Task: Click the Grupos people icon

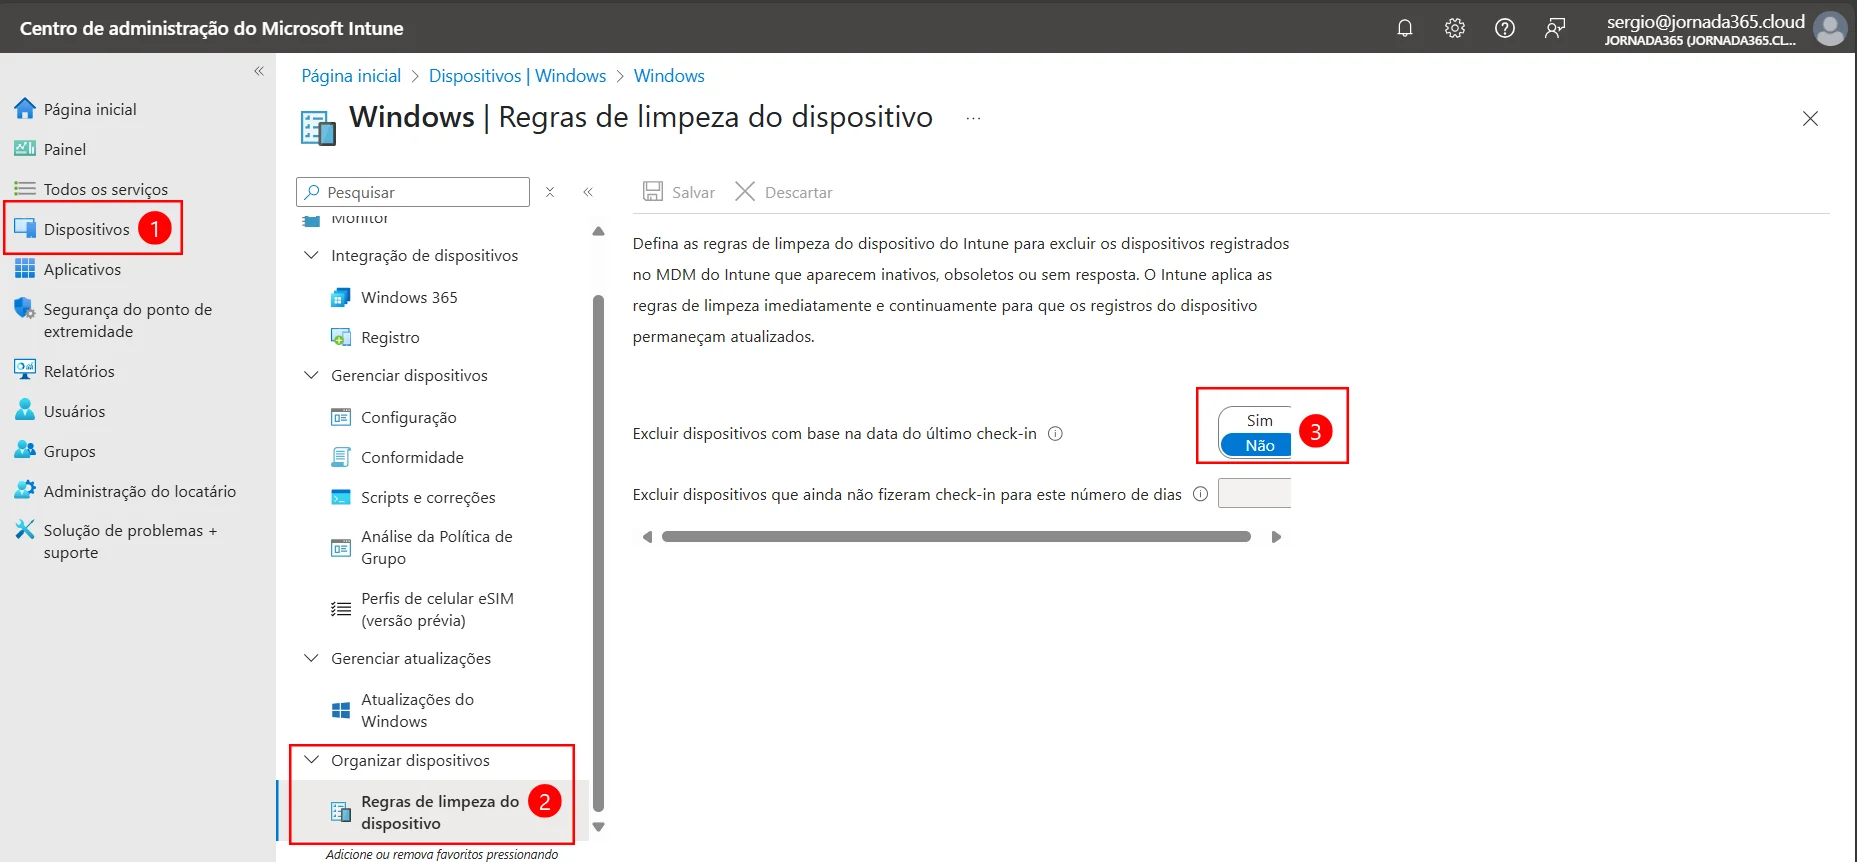Action: 25,450
